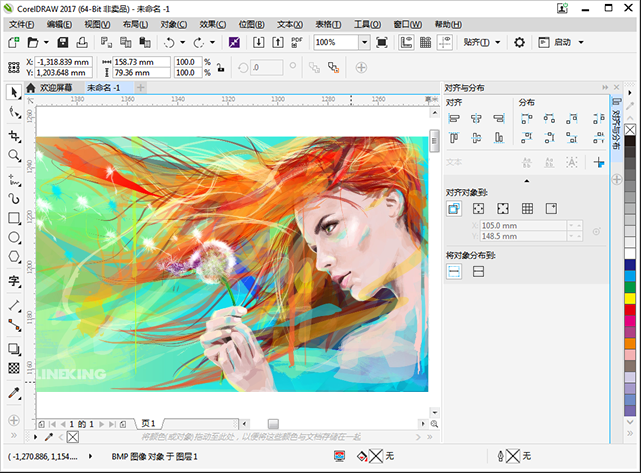Toggle Show rulers button
This screenshot has height=473, width=641.
[406, 42]
